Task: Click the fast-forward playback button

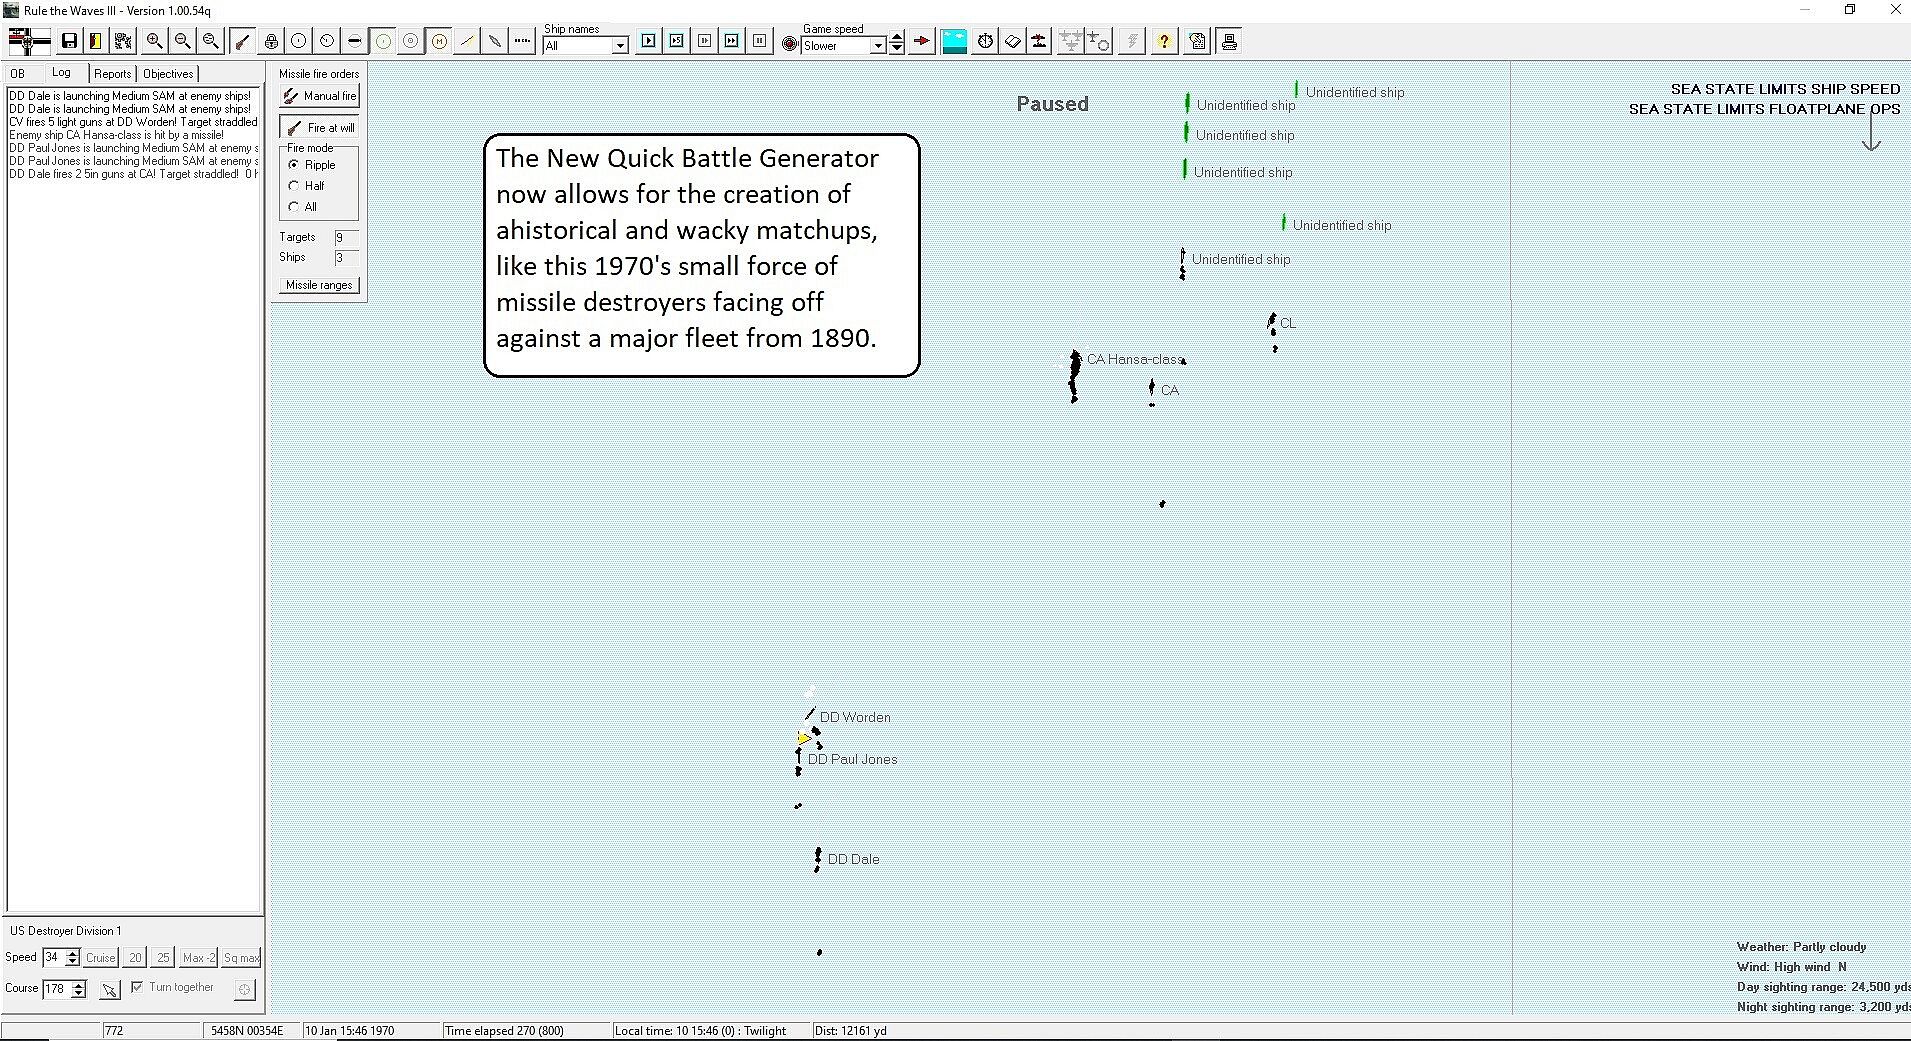Action: click(x=732, y=41)
